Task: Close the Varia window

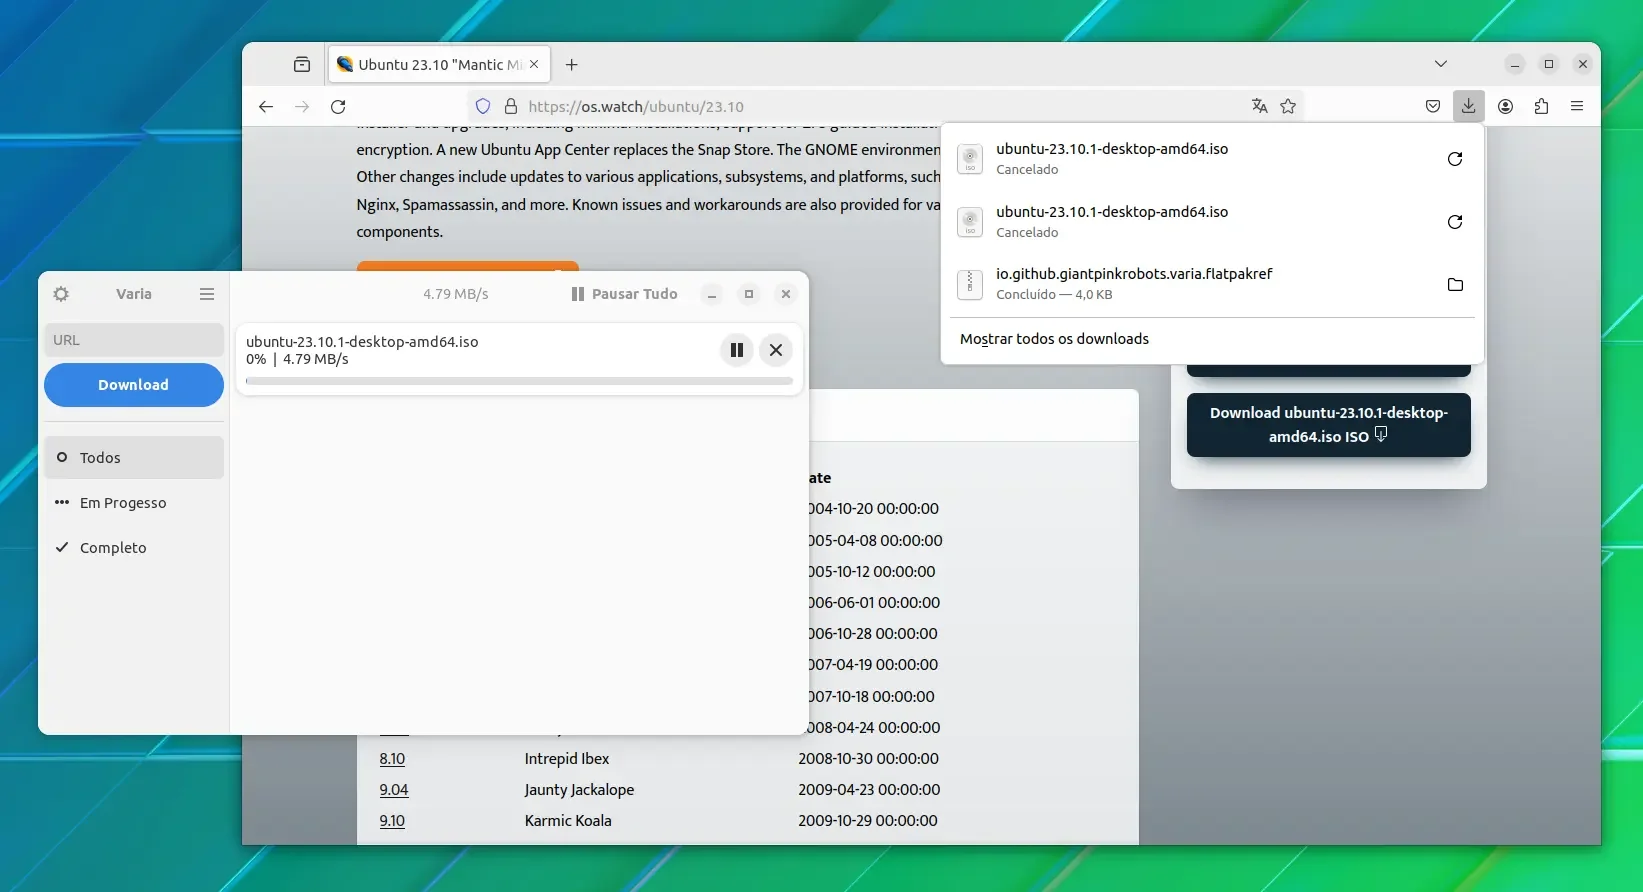Action: [x=786, y=294]
